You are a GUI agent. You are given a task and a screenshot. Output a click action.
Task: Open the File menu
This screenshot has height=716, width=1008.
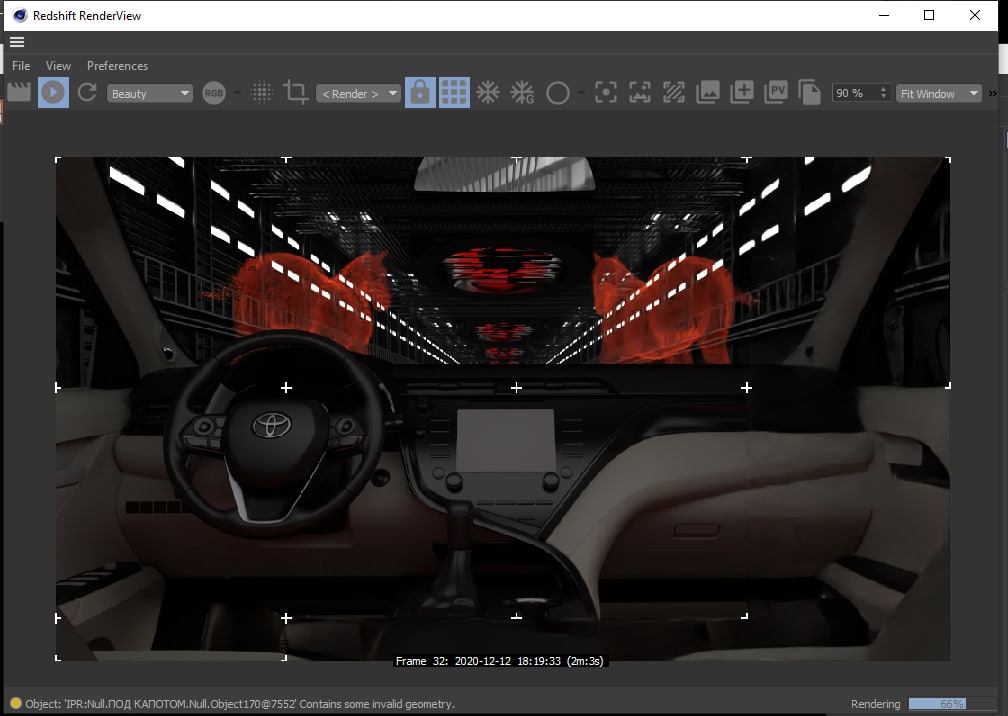tap(21, 66)
